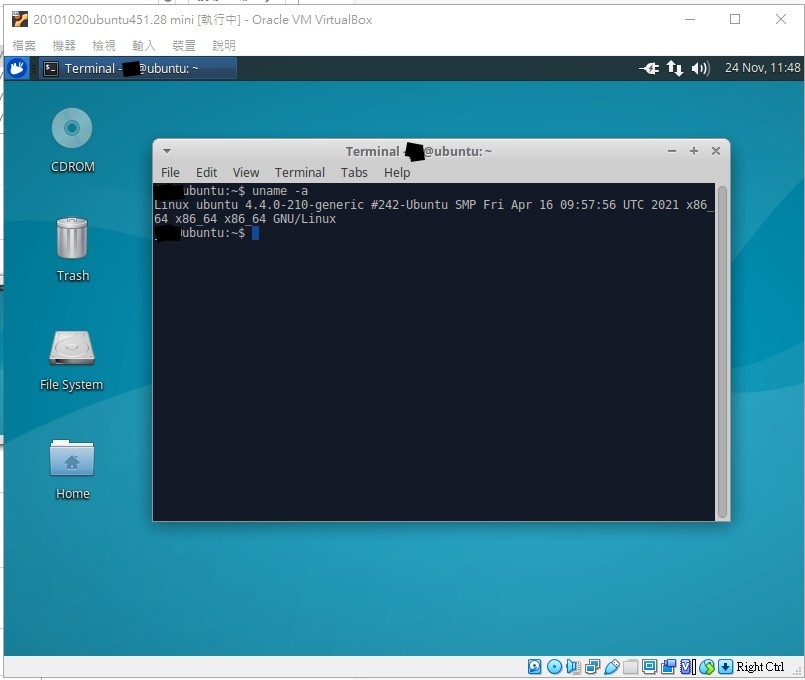Maximize the terminal window with plus button

tap(694, 151)
